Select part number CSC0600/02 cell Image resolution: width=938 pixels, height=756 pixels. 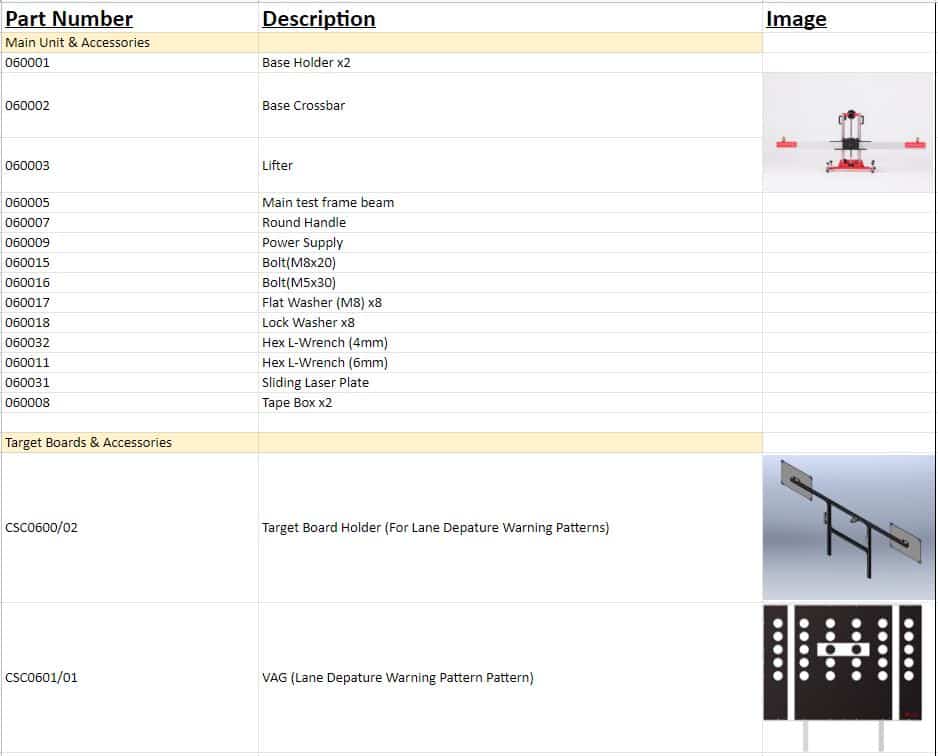[x=129, y=528]
